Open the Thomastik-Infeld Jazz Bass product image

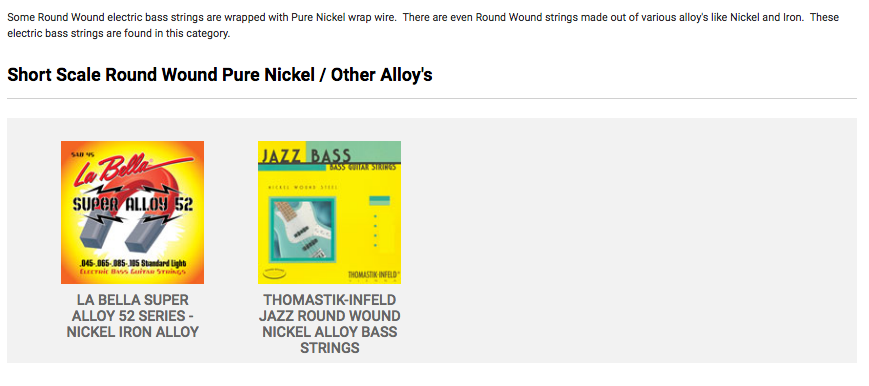(329, 212)
